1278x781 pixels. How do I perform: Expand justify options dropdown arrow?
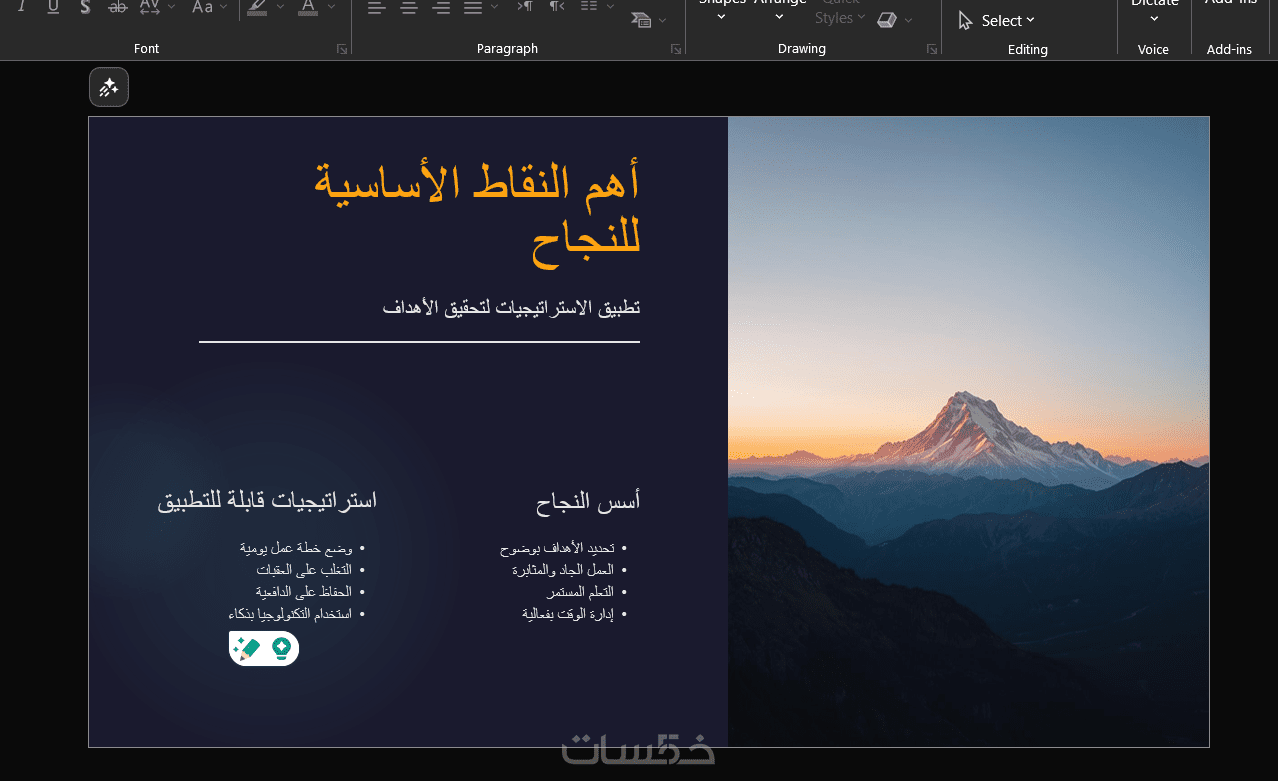pos(495,7)
